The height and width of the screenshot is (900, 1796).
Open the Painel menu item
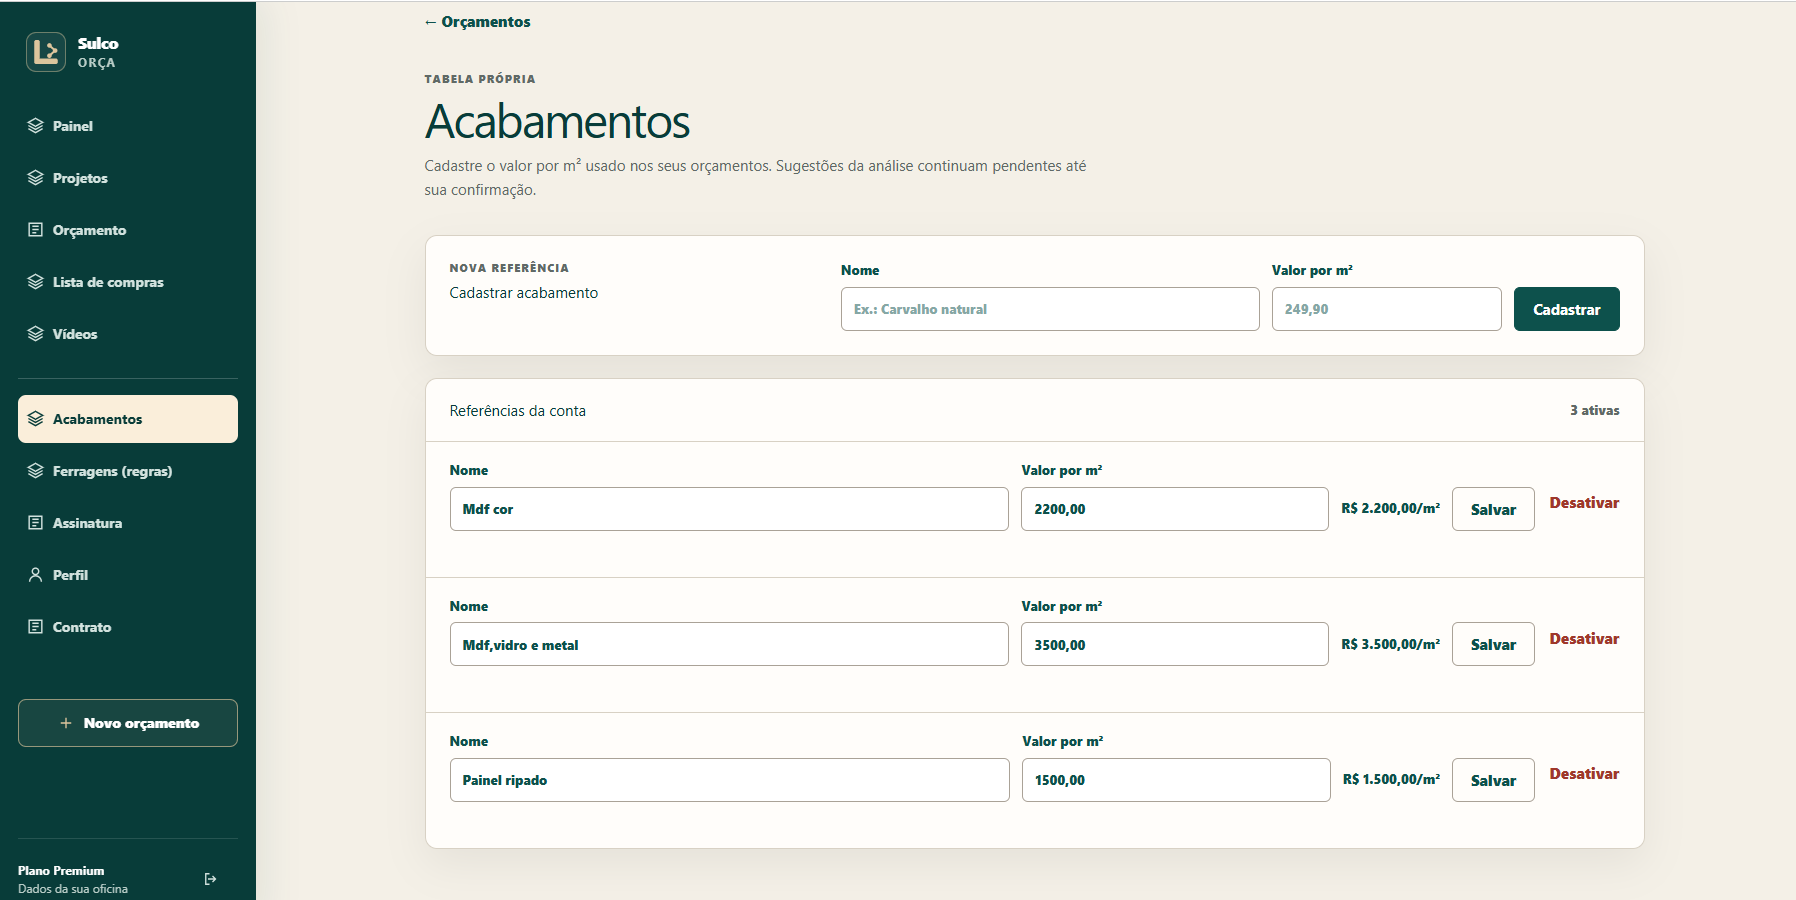[x=128, y=126]
